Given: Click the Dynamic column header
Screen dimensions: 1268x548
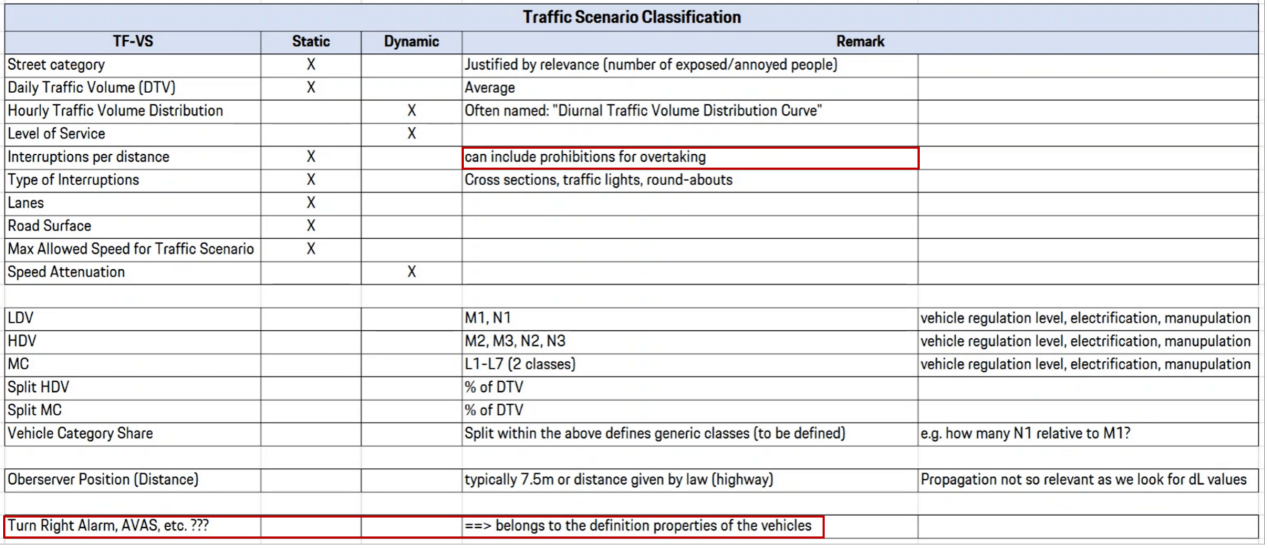Looking at the screenshot, I should [411, 42].
